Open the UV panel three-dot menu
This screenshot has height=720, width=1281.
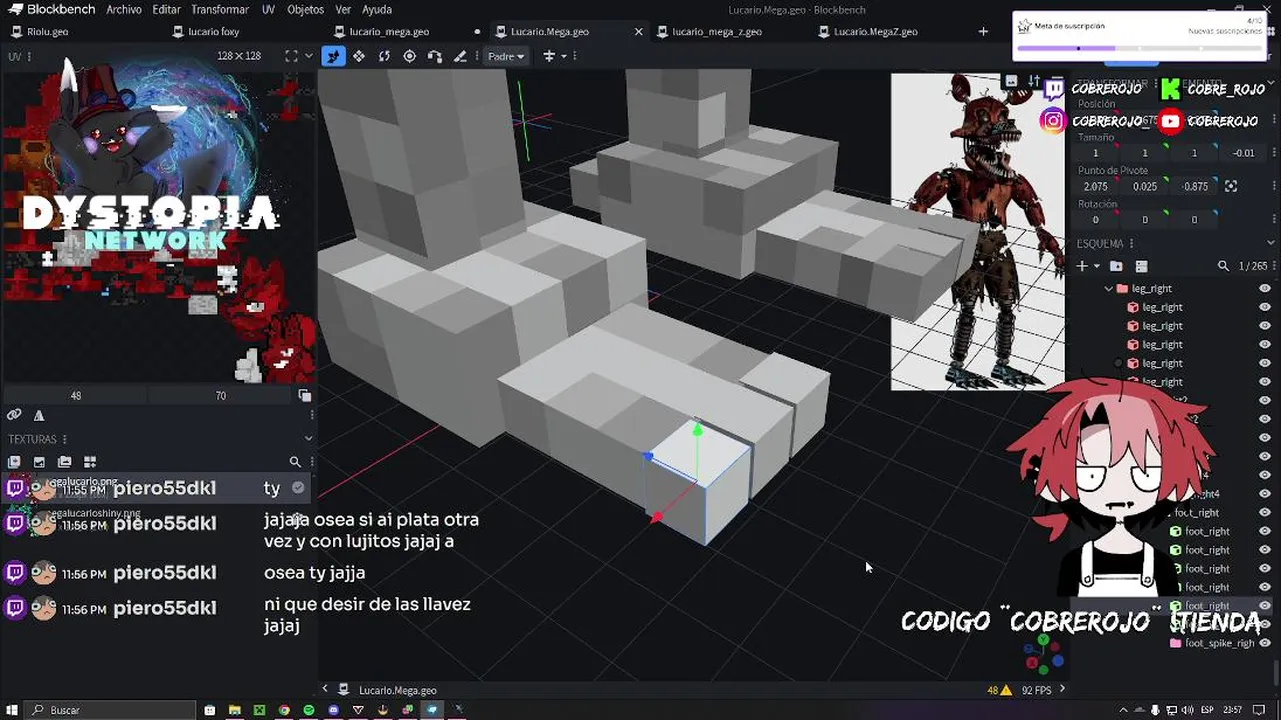click(29, 56)
